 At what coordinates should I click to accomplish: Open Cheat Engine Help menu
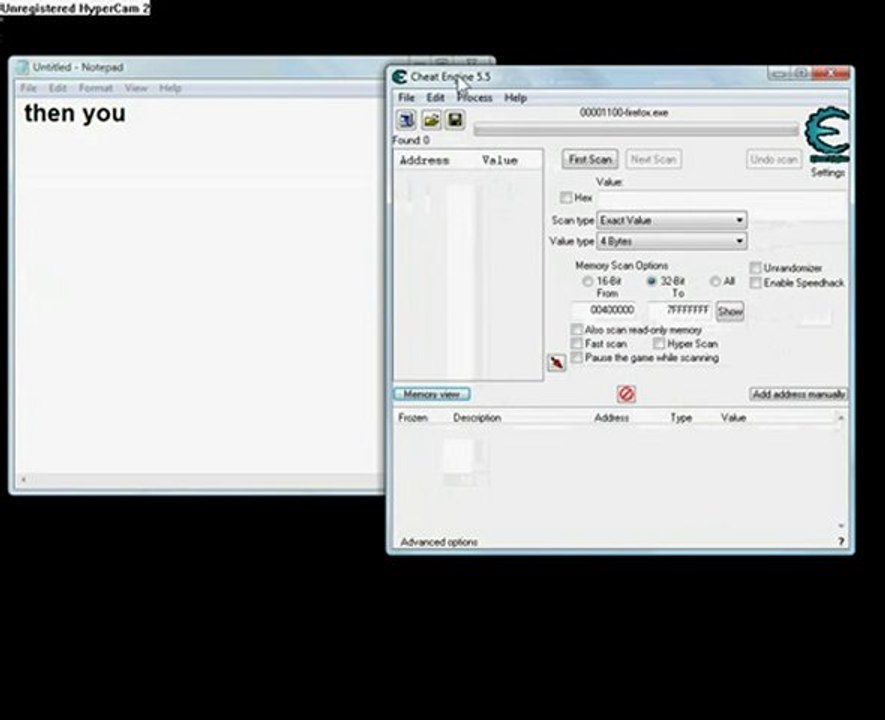515,98
